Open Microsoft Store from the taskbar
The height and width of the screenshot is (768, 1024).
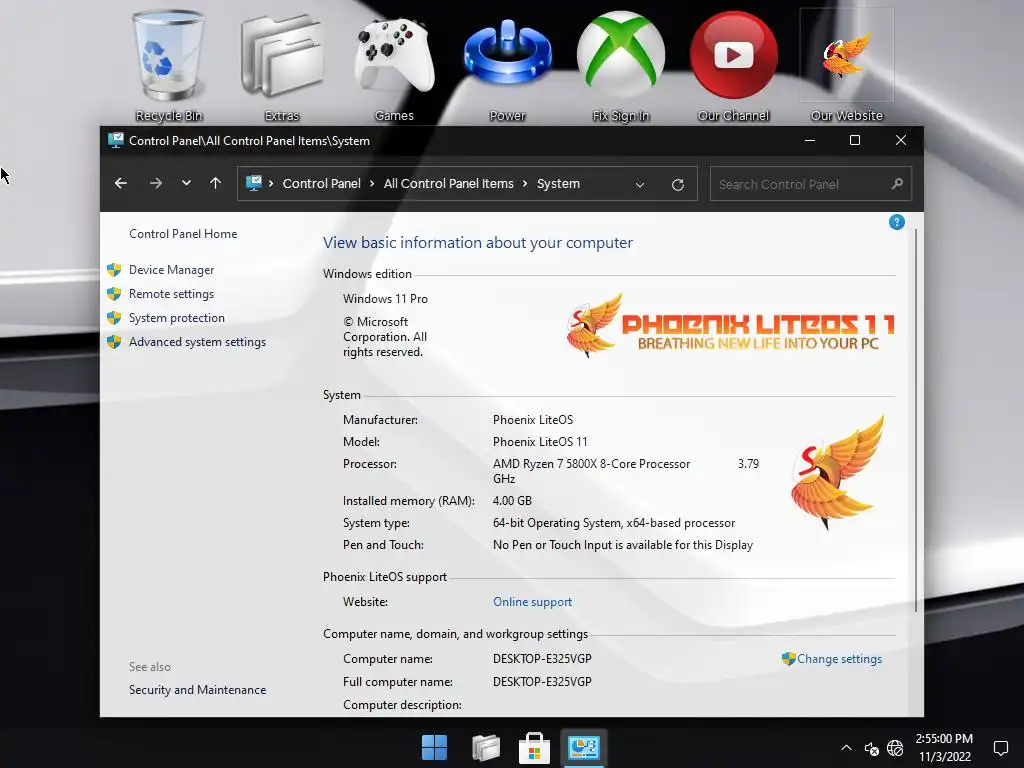pos(534,748)
